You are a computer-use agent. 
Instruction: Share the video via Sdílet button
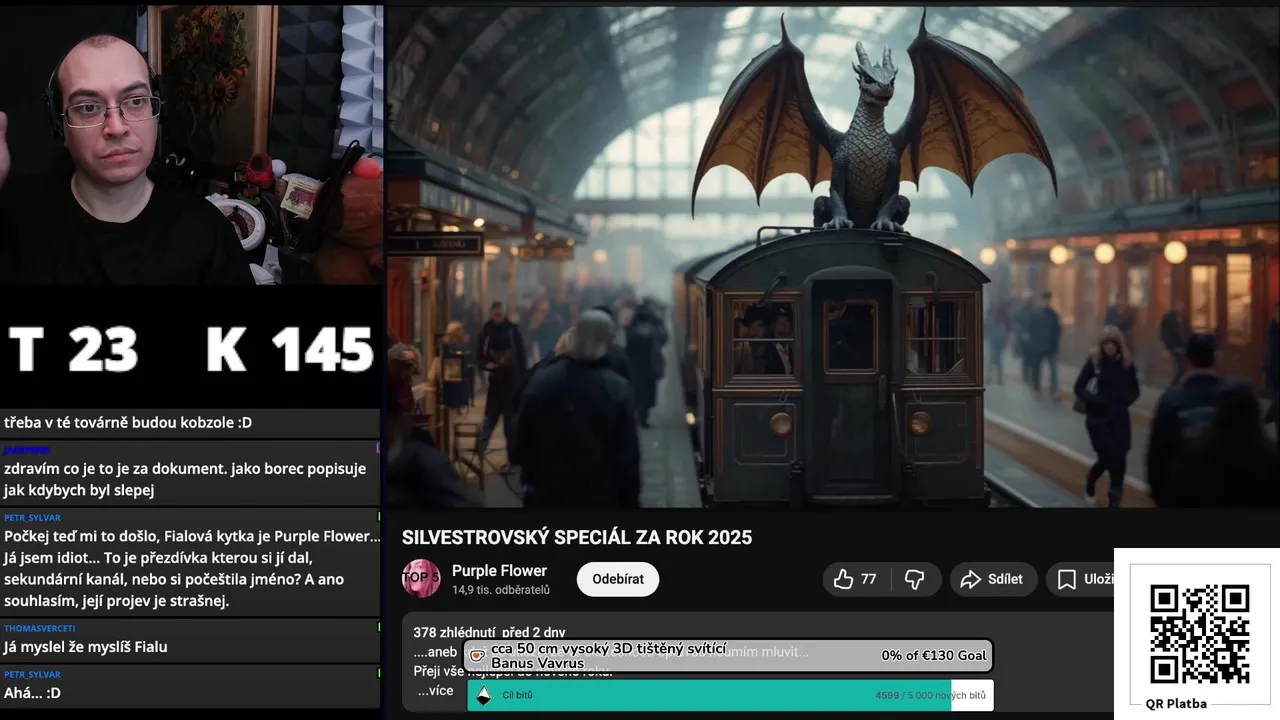[x=993, y=579]
